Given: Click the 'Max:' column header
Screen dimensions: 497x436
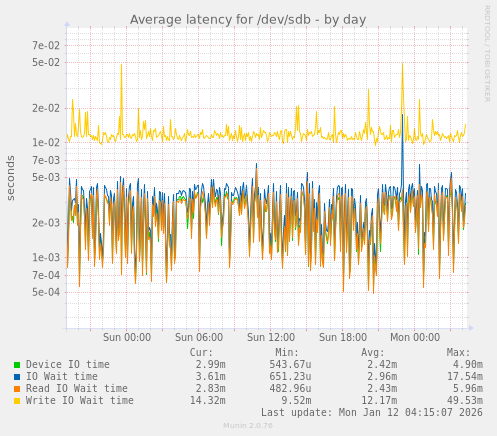Looking at the screenshot, I should click(x=458, y=352).
